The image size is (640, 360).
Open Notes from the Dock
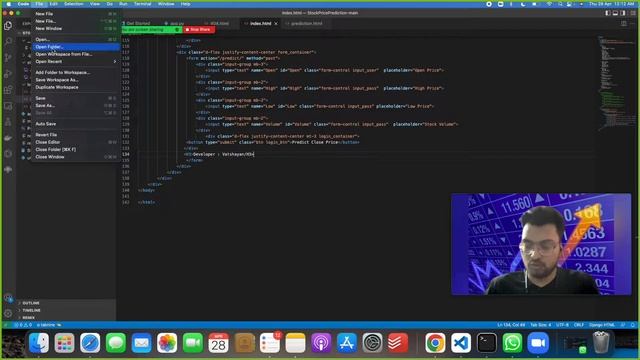coord(296,343)
